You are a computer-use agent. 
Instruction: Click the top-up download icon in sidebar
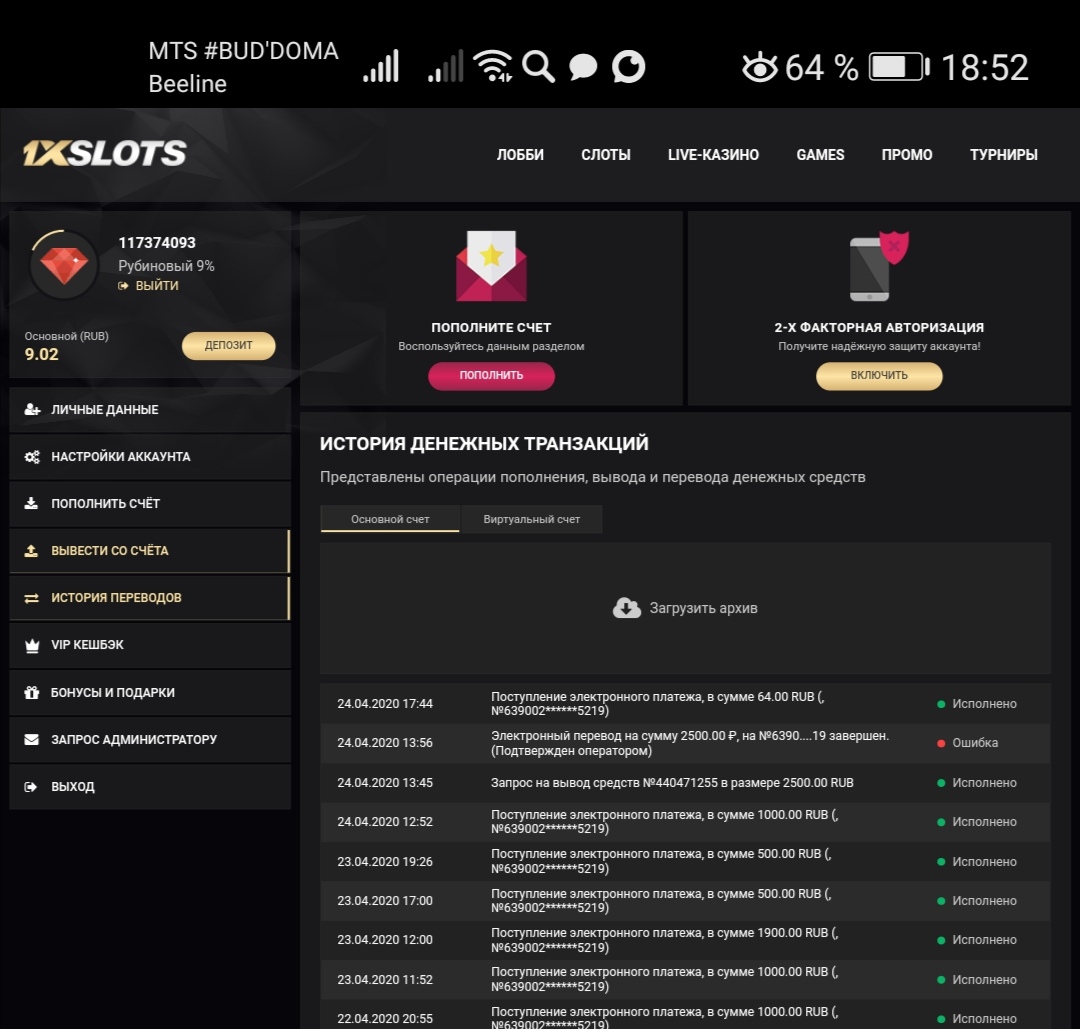point(31,503)
